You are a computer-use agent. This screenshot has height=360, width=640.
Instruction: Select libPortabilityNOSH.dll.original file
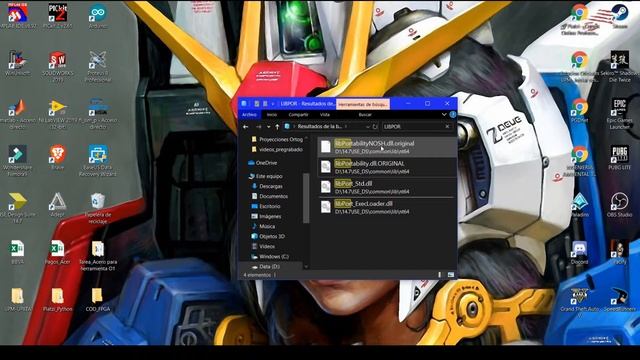387,147
